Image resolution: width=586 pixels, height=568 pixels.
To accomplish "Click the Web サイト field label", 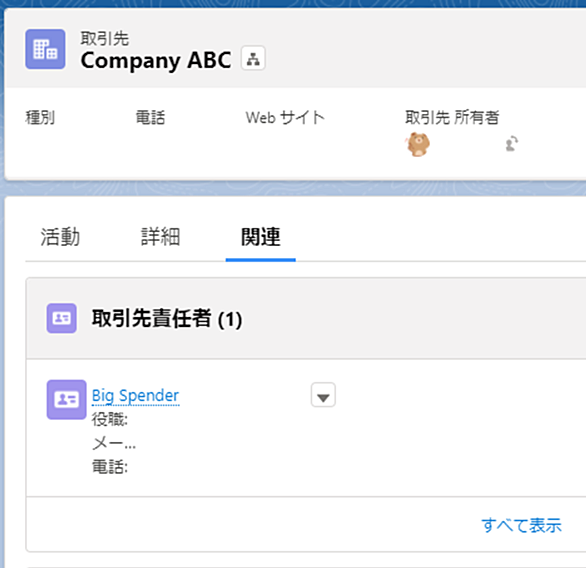I will click(x=285, y=118).
